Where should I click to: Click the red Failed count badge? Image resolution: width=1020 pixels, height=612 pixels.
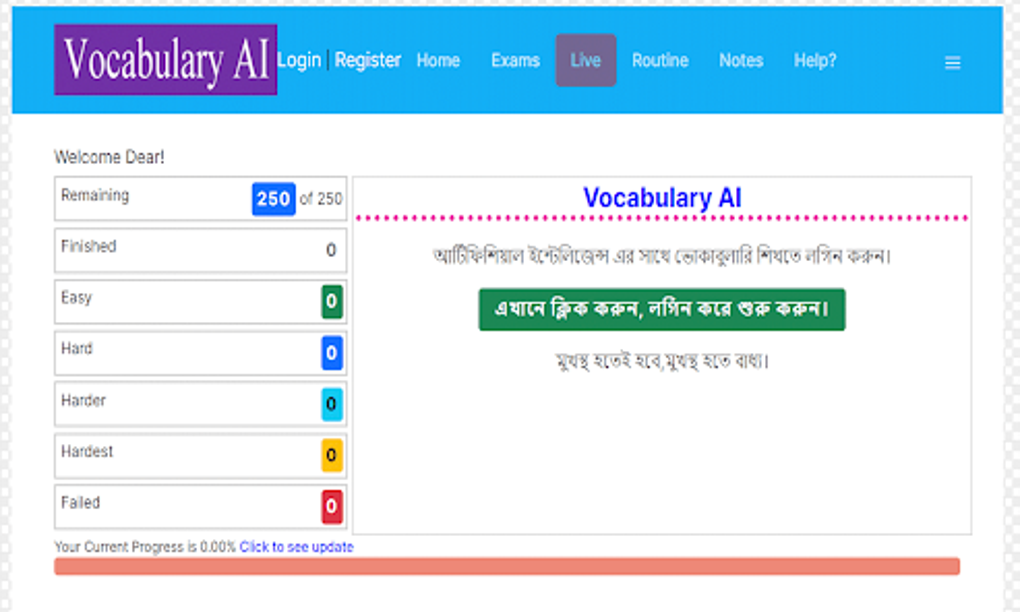point(332,506)
